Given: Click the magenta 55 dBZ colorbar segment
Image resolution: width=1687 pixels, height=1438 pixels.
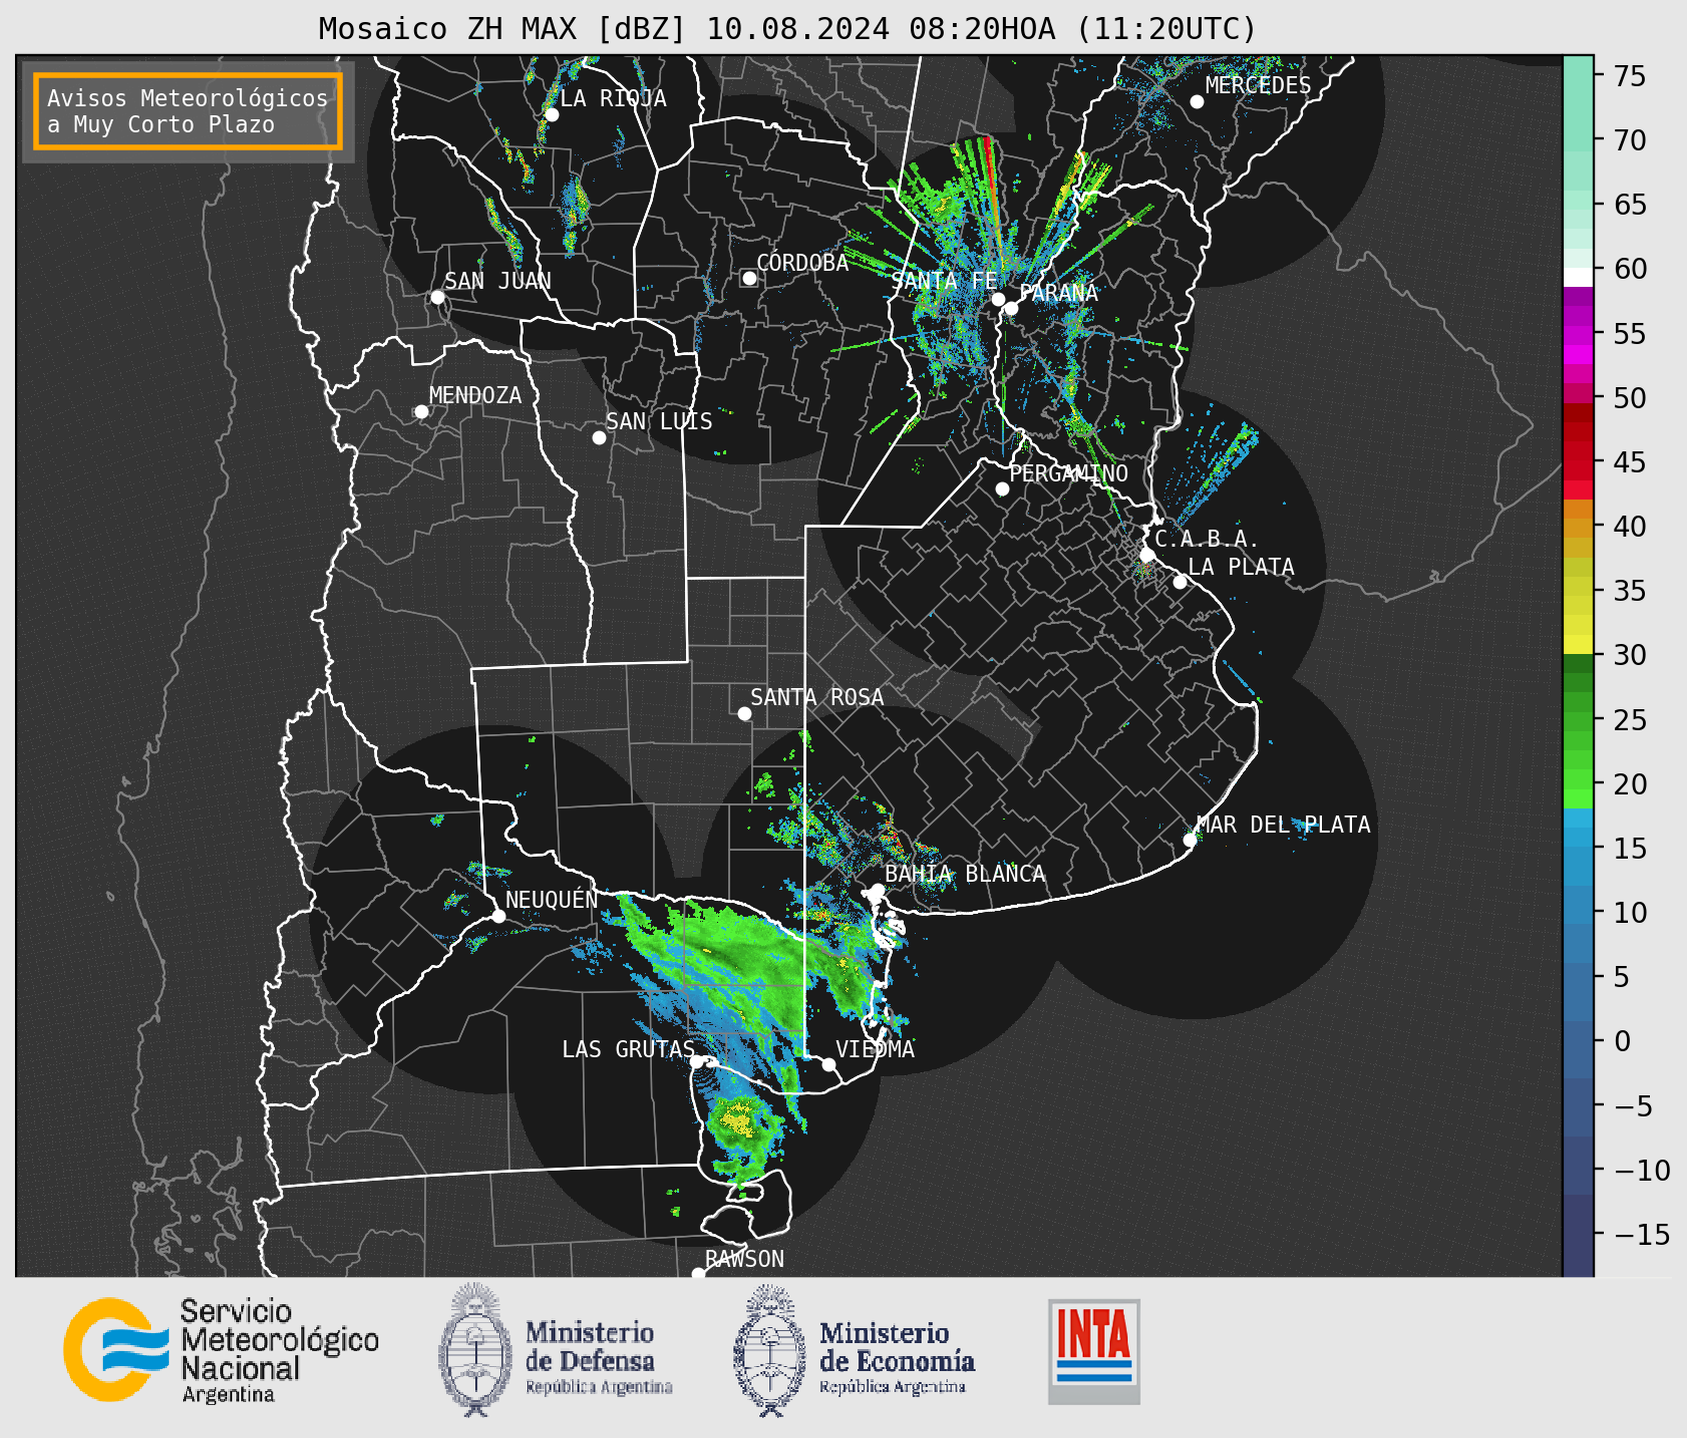Looking at the screenshot, I should (1577, 333).
